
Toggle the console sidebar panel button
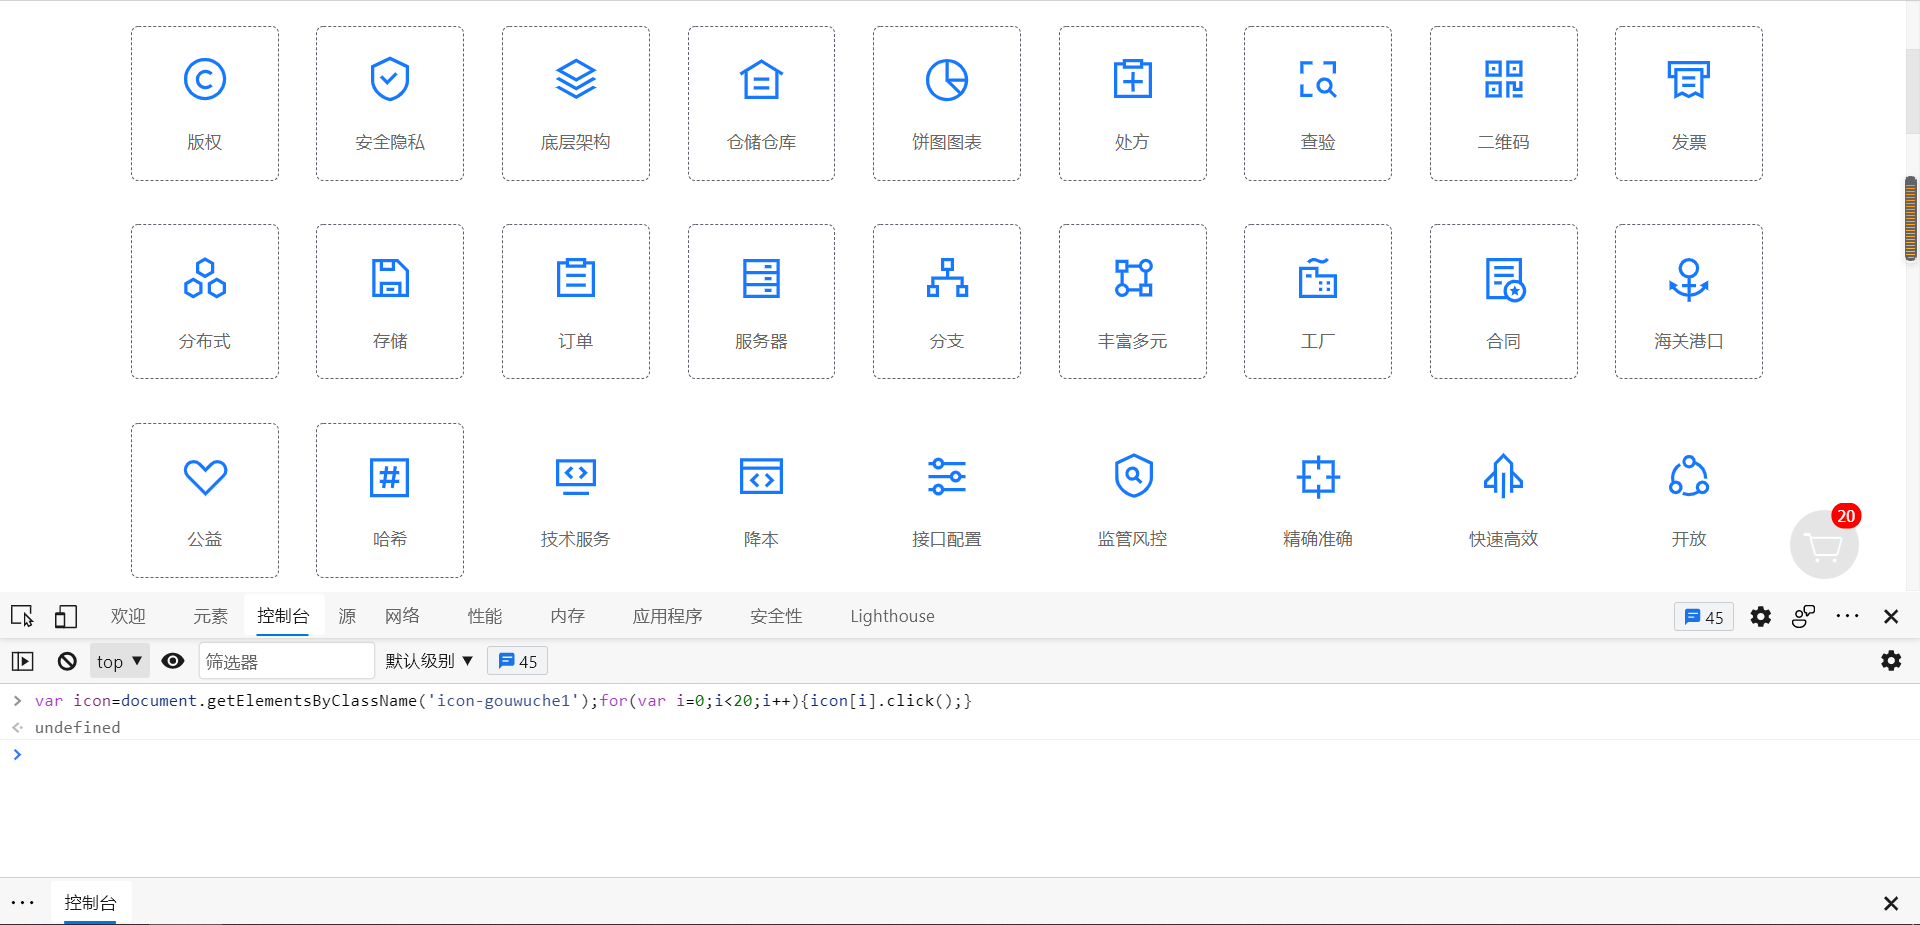pyautogui.click(x=23, y=661)
